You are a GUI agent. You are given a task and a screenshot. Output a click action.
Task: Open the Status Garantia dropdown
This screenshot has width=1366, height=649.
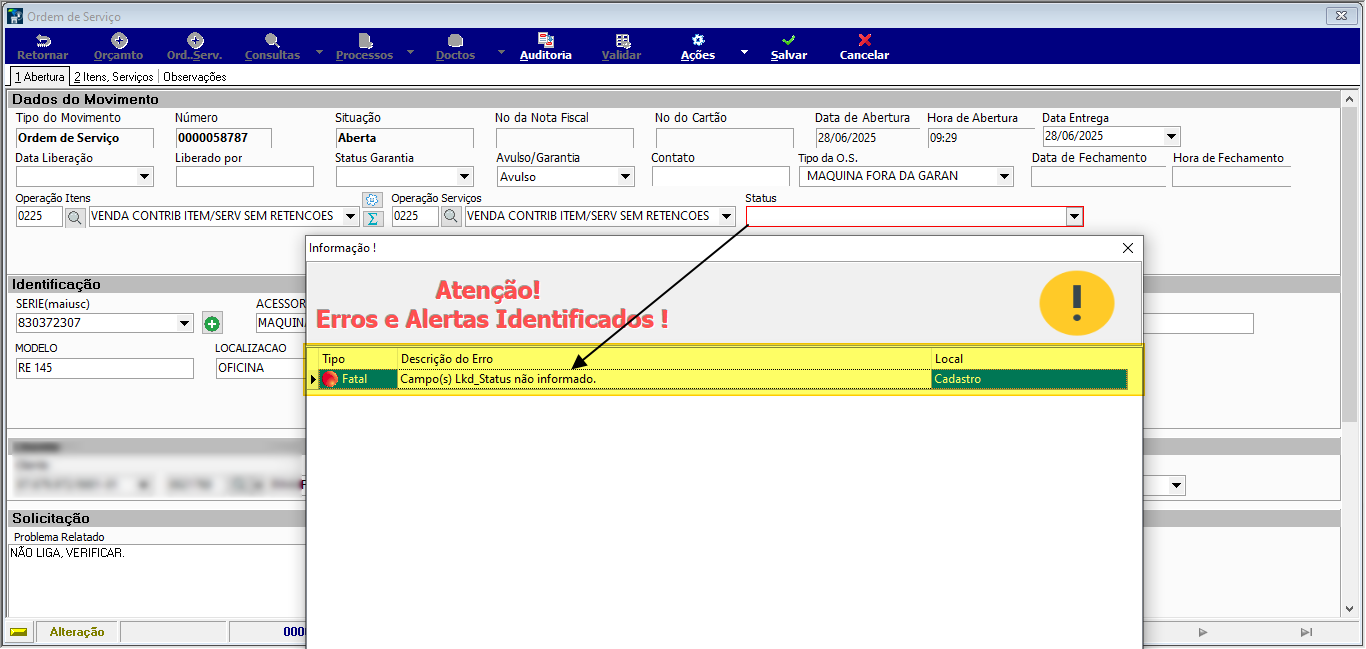click(x=464, y=177)
